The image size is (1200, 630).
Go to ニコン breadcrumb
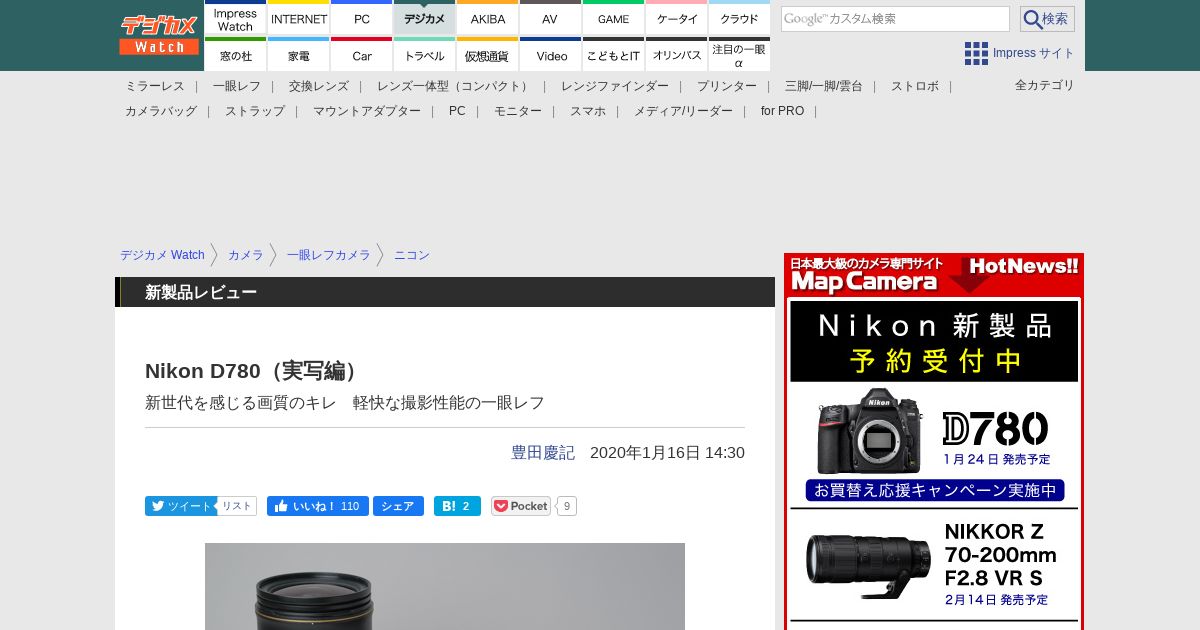412,255
